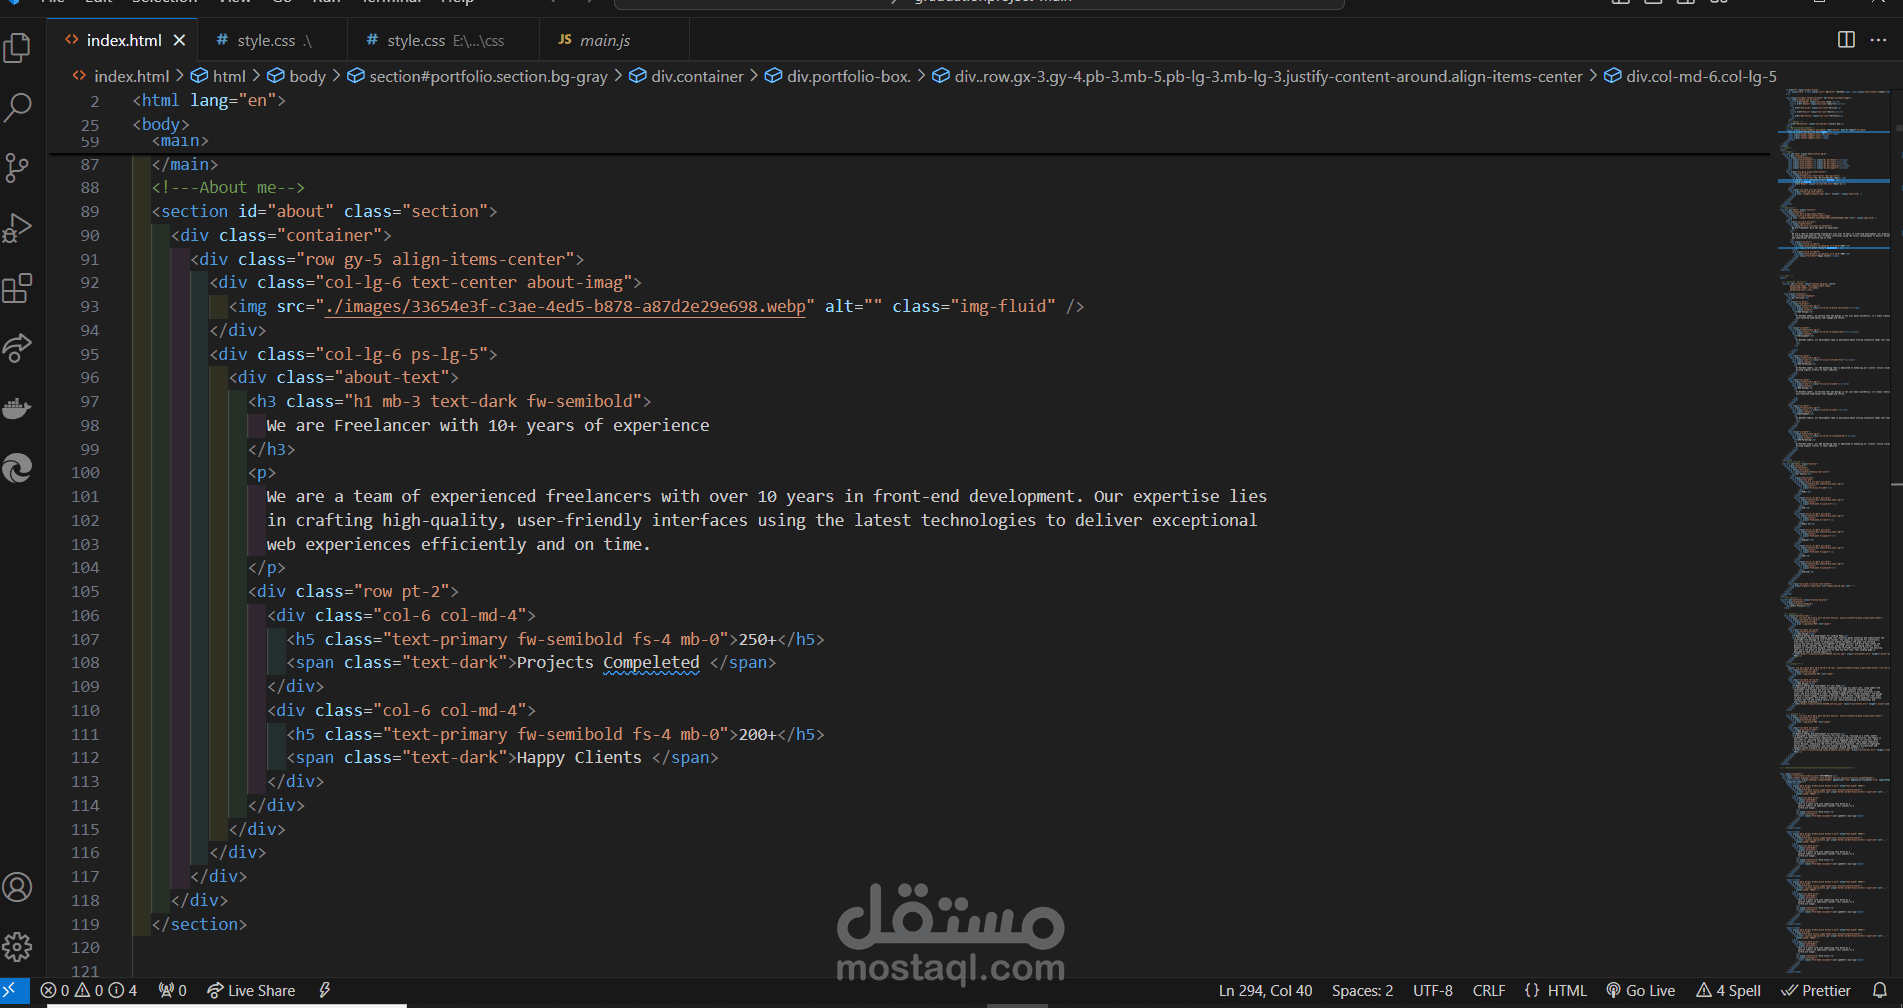Jump to the sticky <html lang="en"> line
This screenshot has height=1008, width=1903.
tap(210, 100)
